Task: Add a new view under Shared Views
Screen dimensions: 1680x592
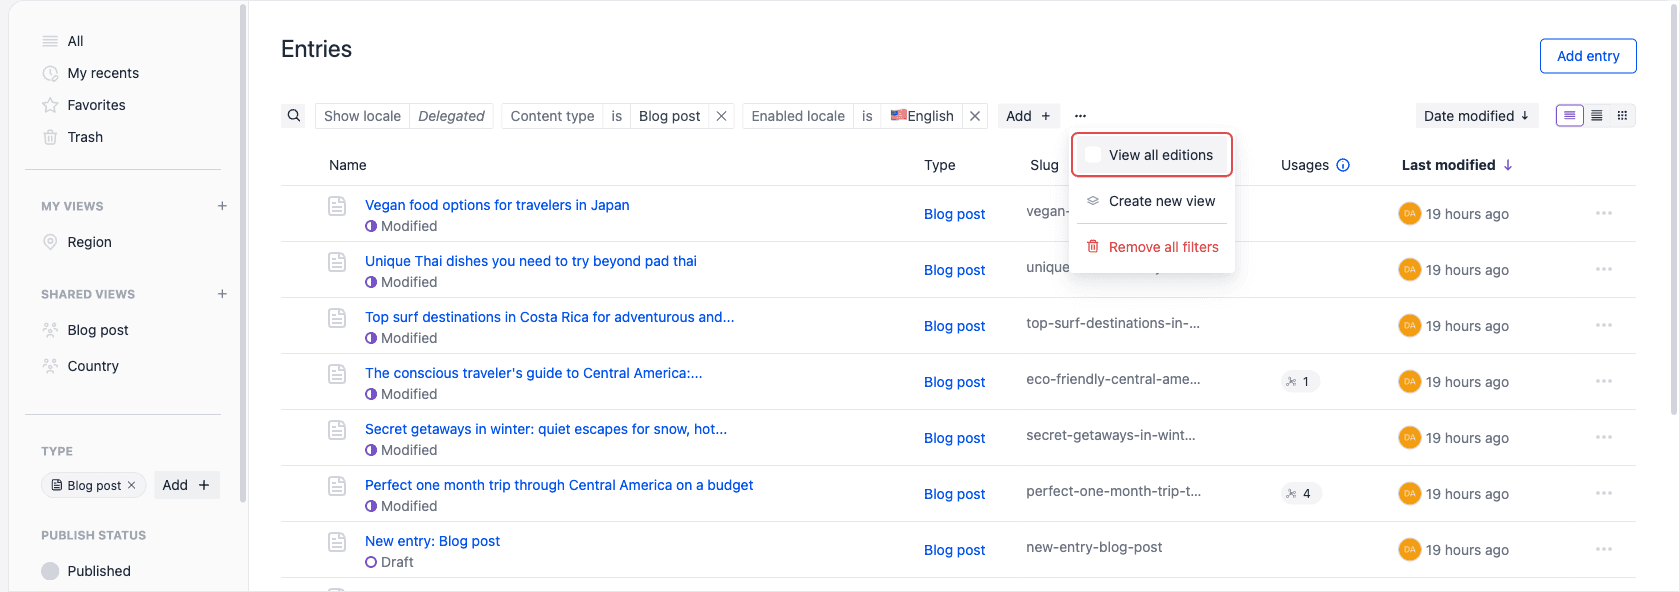Action: pos(222,294)
